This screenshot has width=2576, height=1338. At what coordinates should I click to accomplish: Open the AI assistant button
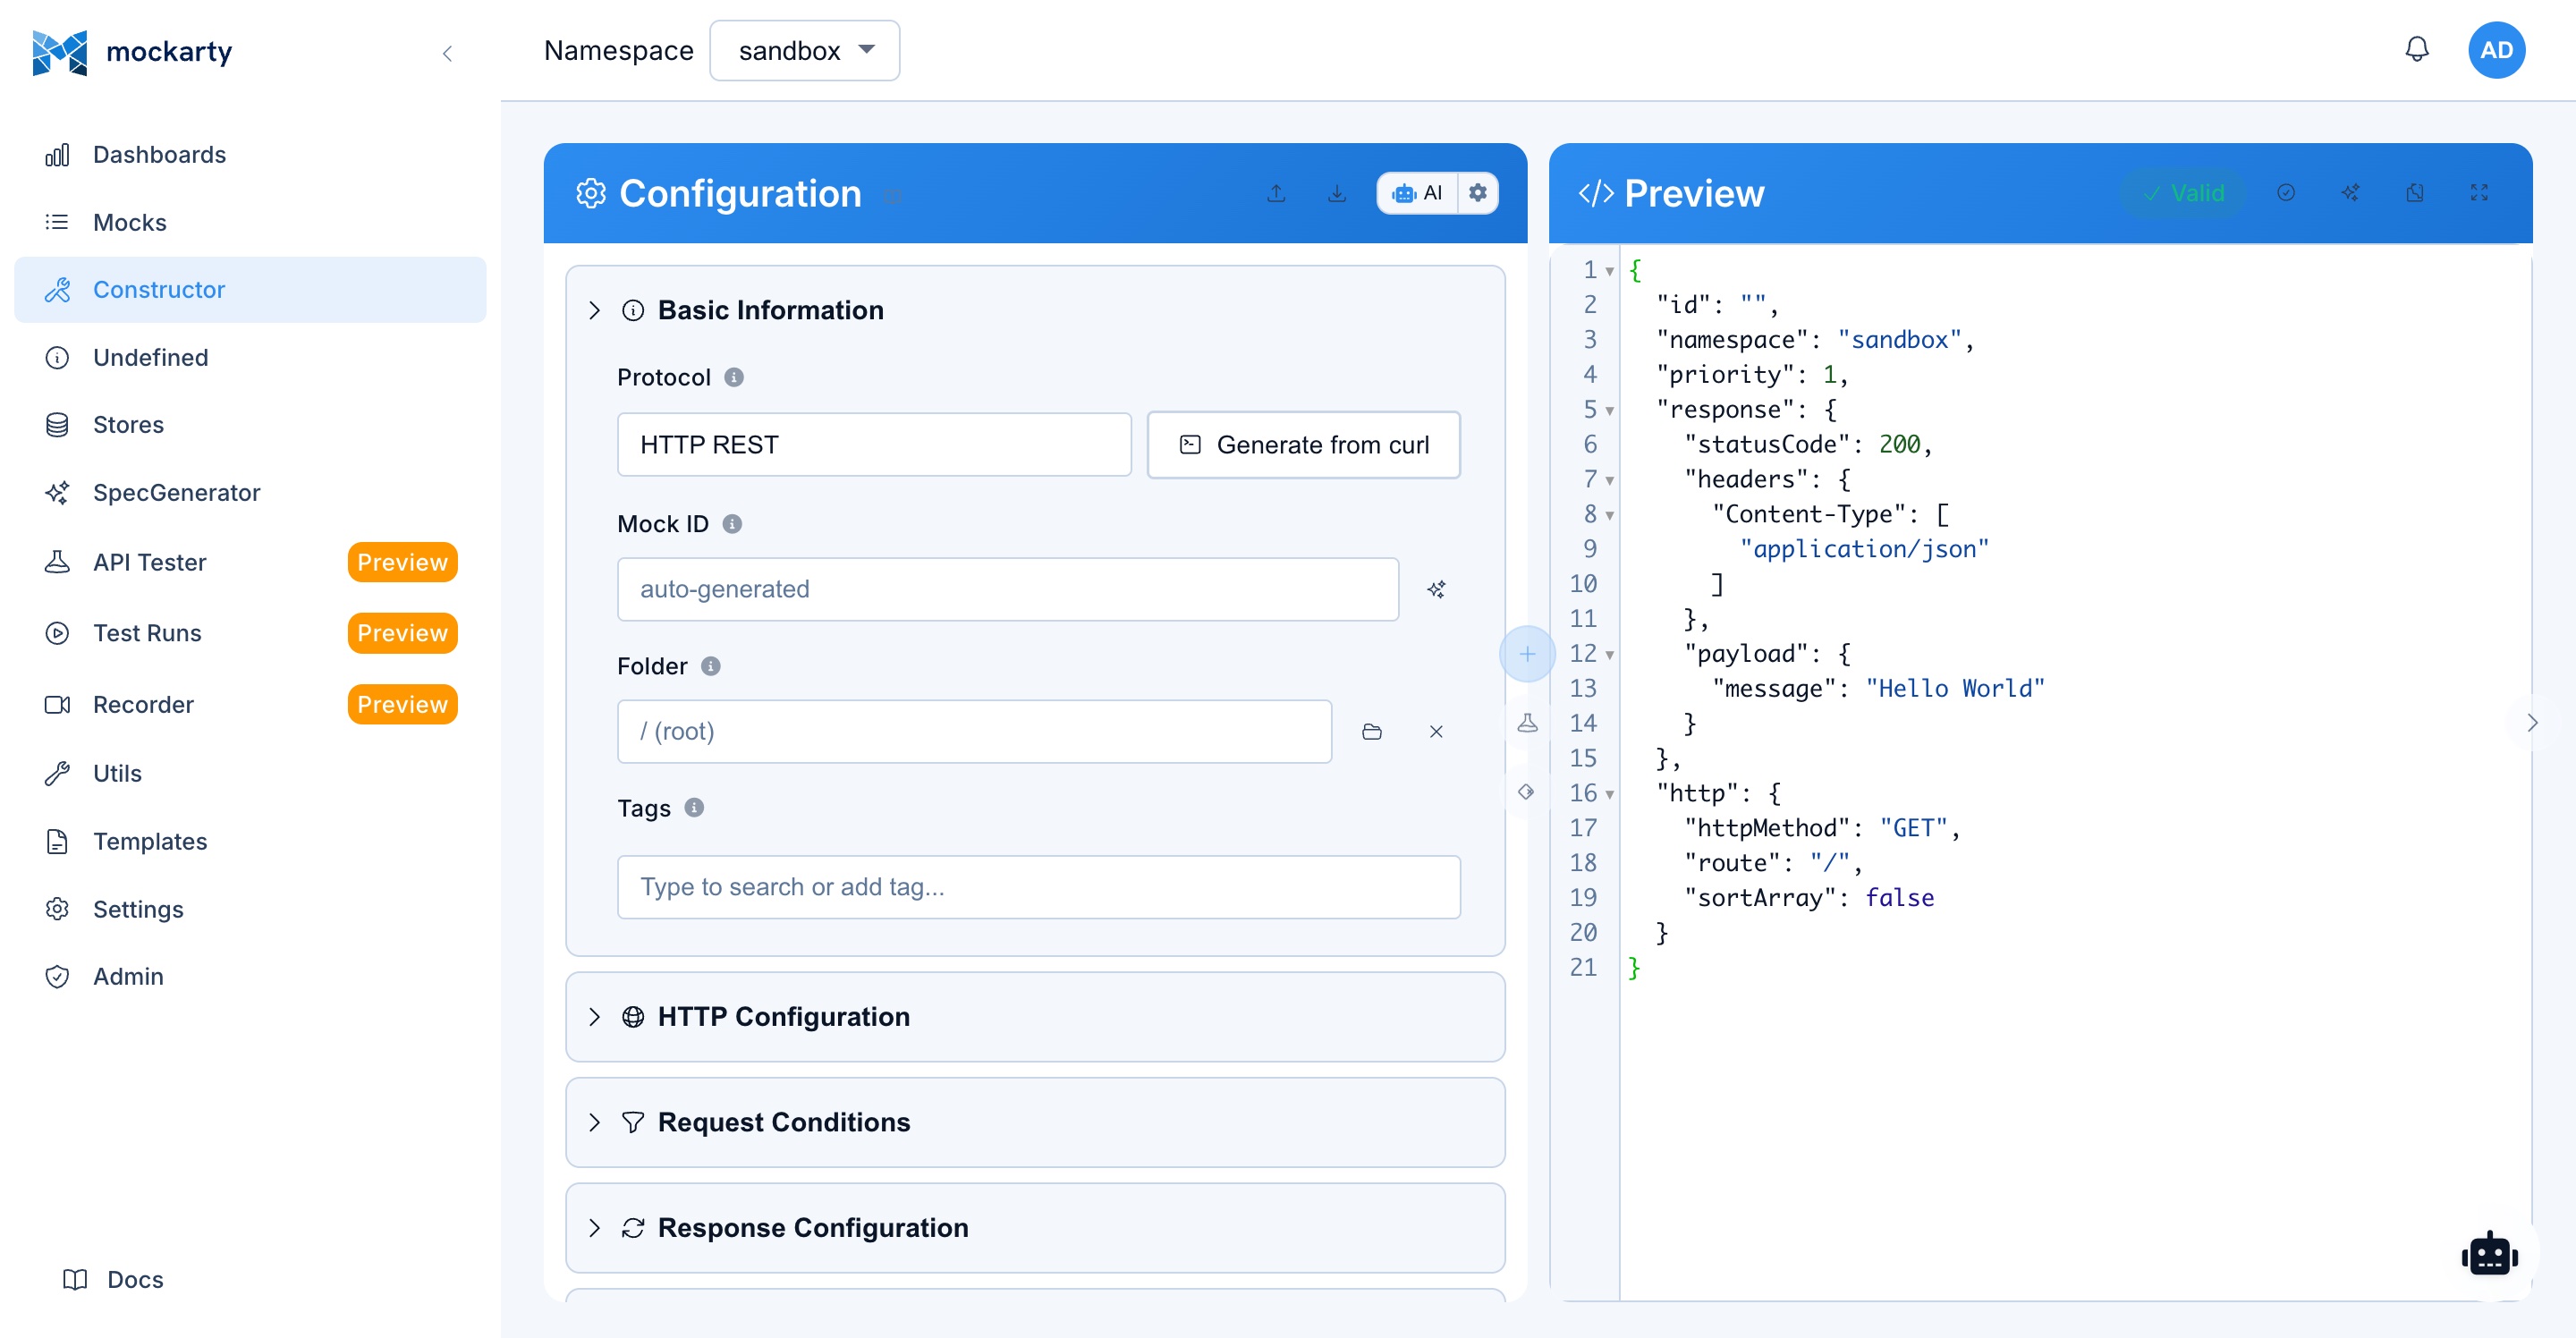pyautogui.click(x=1417, y=193)
